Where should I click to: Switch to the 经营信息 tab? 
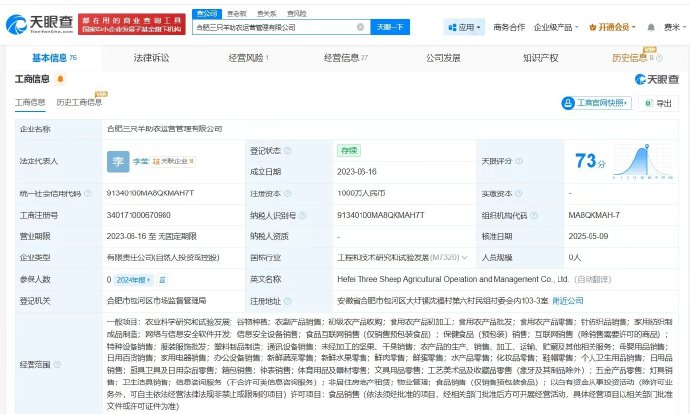coord(346,58)
